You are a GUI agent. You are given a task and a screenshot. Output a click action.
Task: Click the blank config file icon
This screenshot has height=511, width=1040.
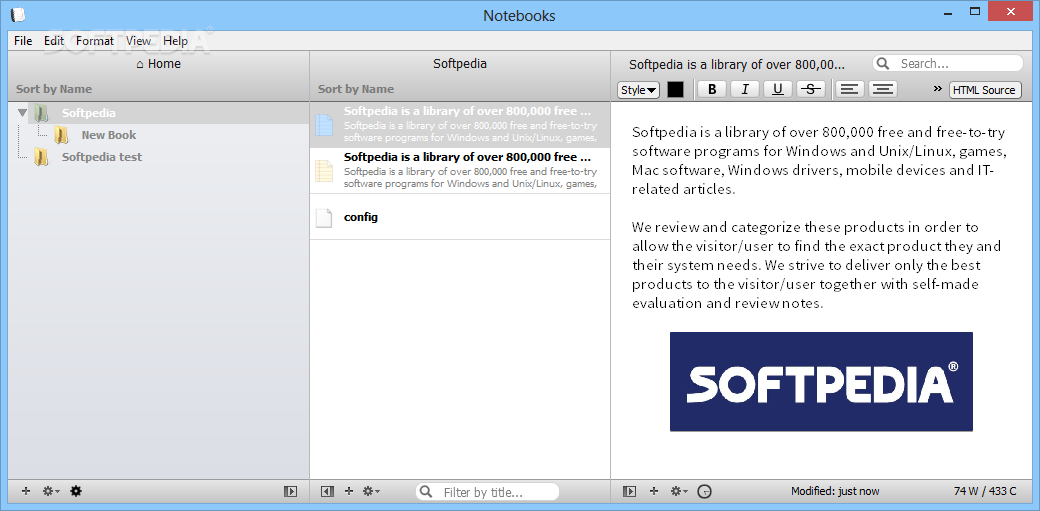pos(324,217)
